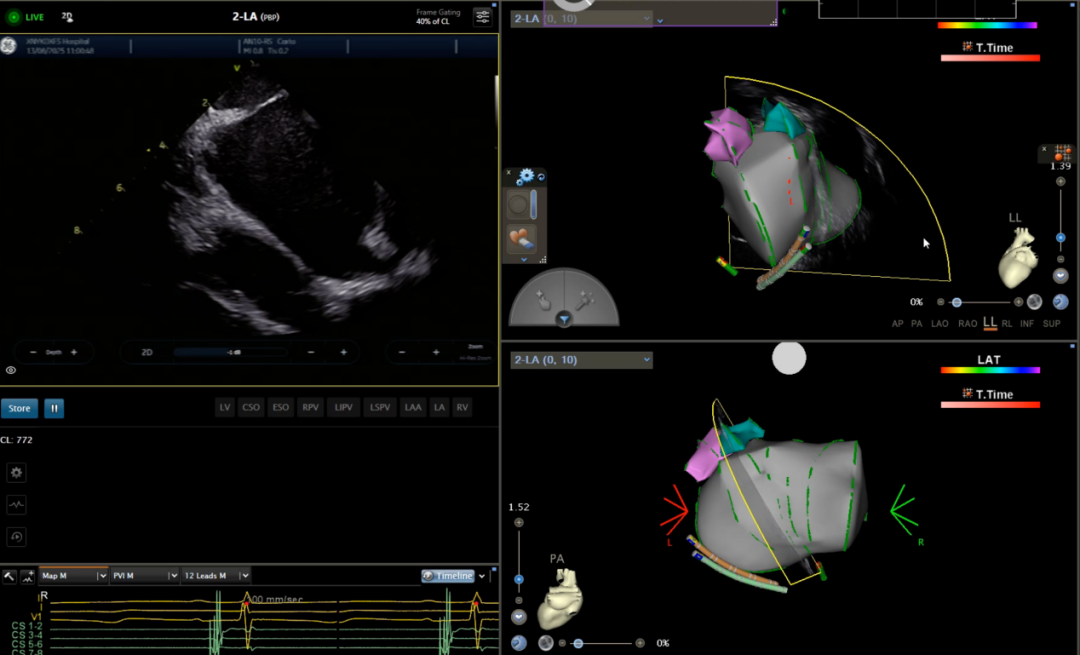
Task: Click the PA heart orientation icon
Action: coord(560,600)
